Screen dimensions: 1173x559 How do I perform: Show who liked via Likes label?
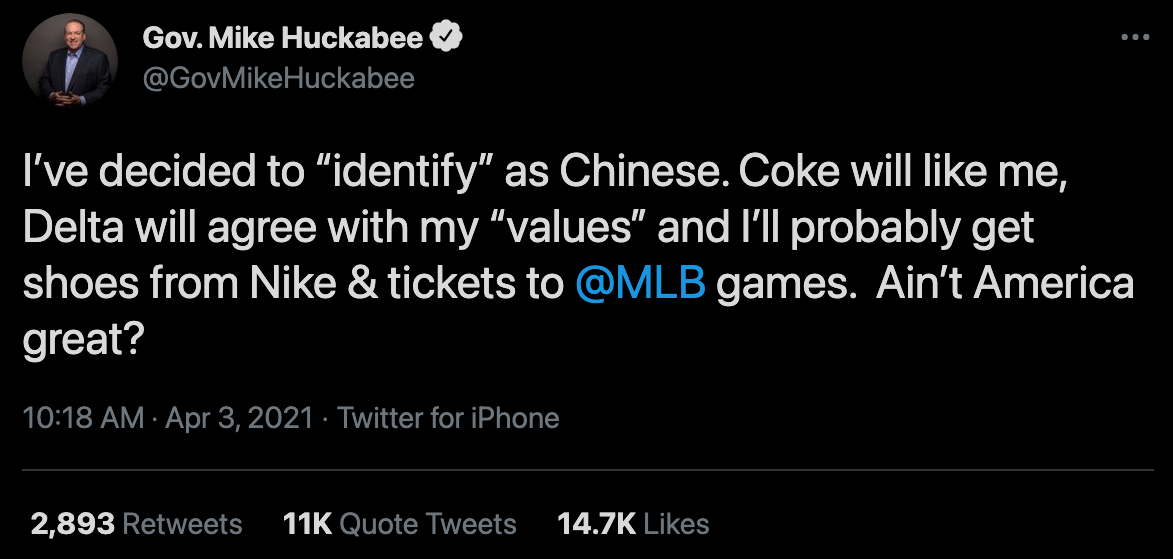click(x=677, y=523)
